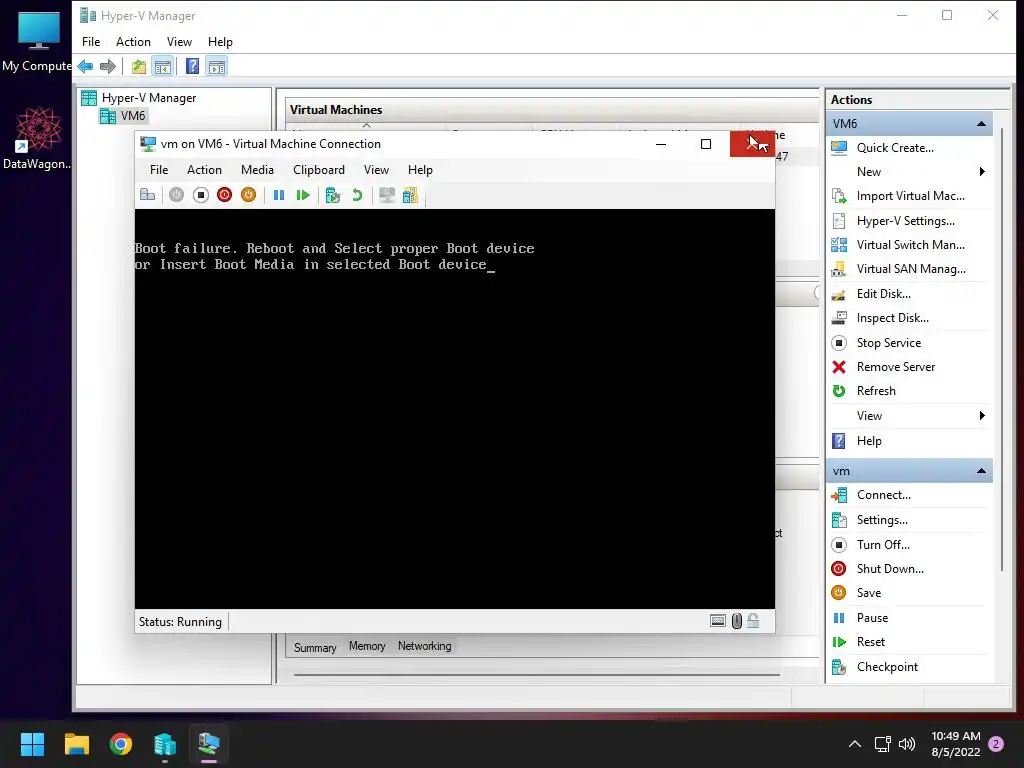The height and width of the screenshot is (768, 1024).
Task: Click Save action under vm
Action: tap(869, 593)
